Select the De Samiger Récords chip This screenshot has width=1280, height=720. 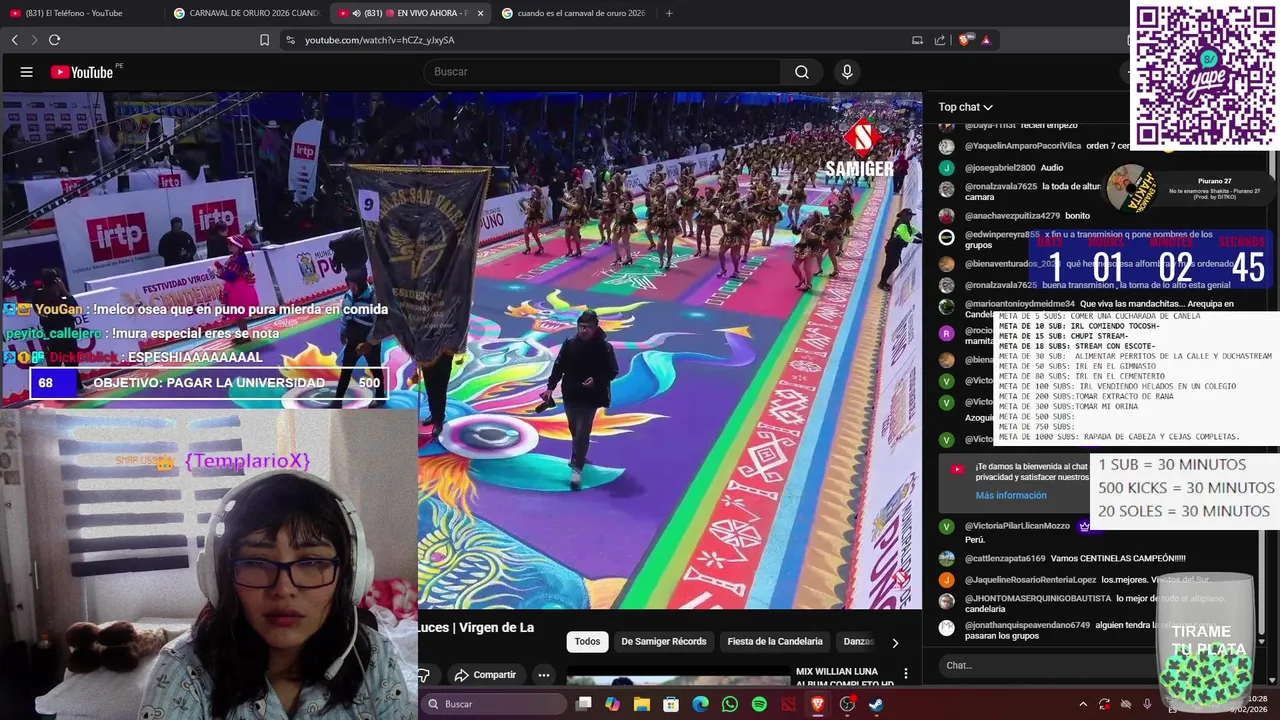click(x=664, y=642)
